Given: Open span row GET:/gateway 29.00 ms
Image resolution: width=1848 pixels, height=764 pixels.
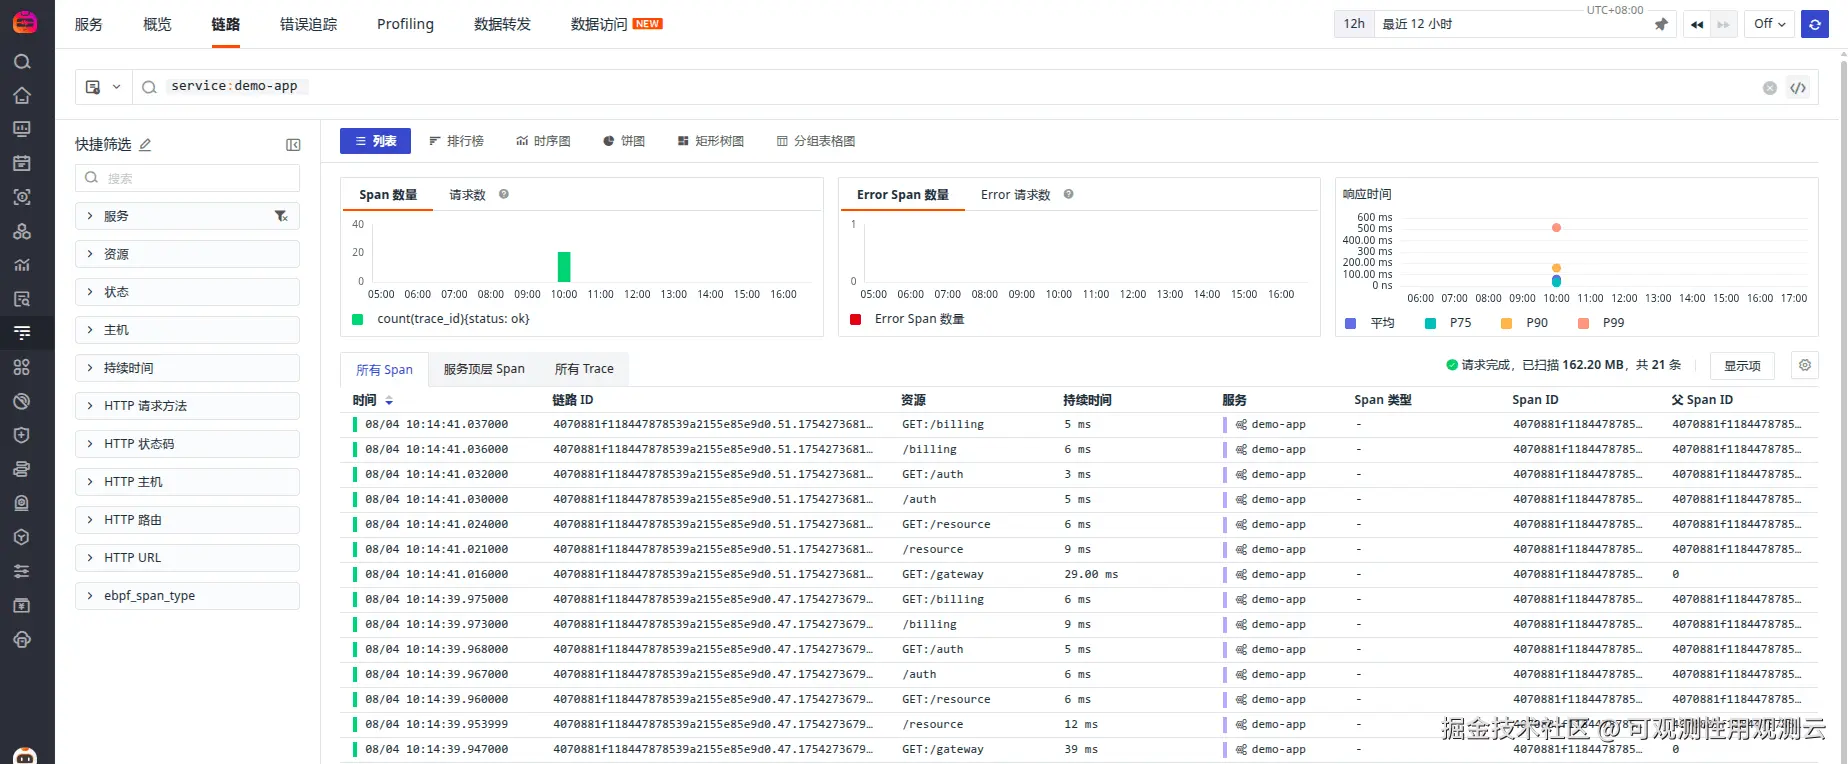Looking at the screenshot, I should (x=1079, y=574).
